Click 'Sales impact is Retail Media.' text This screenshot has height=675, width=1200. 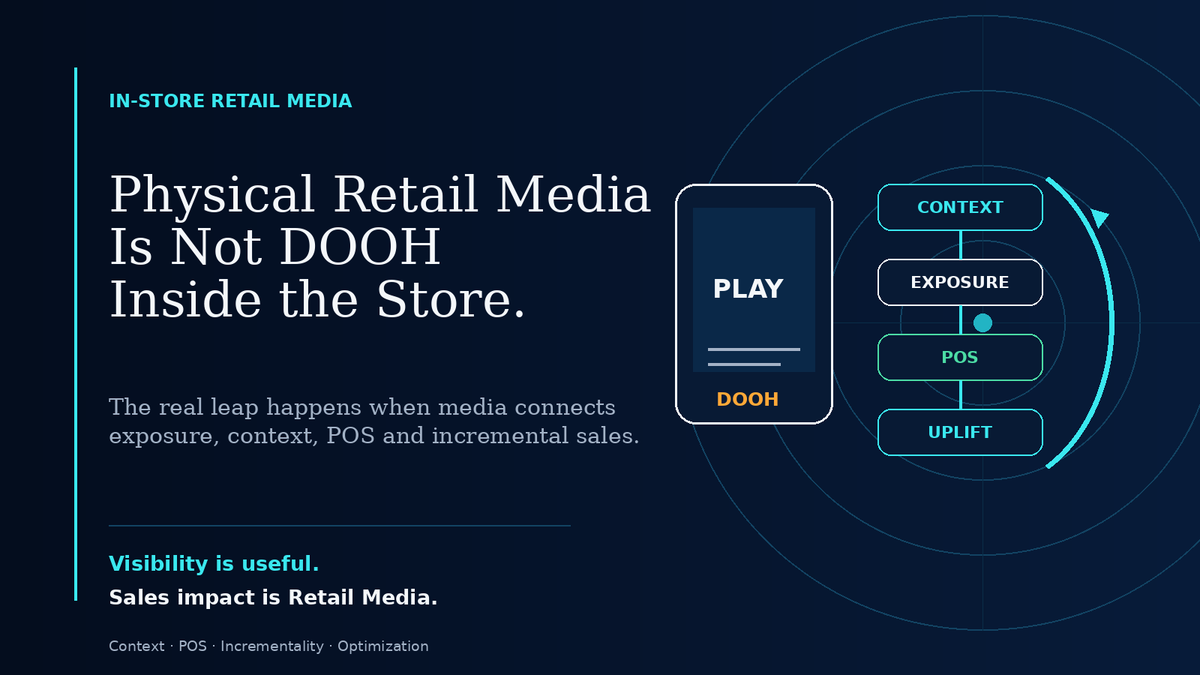[x=273, y=598]
